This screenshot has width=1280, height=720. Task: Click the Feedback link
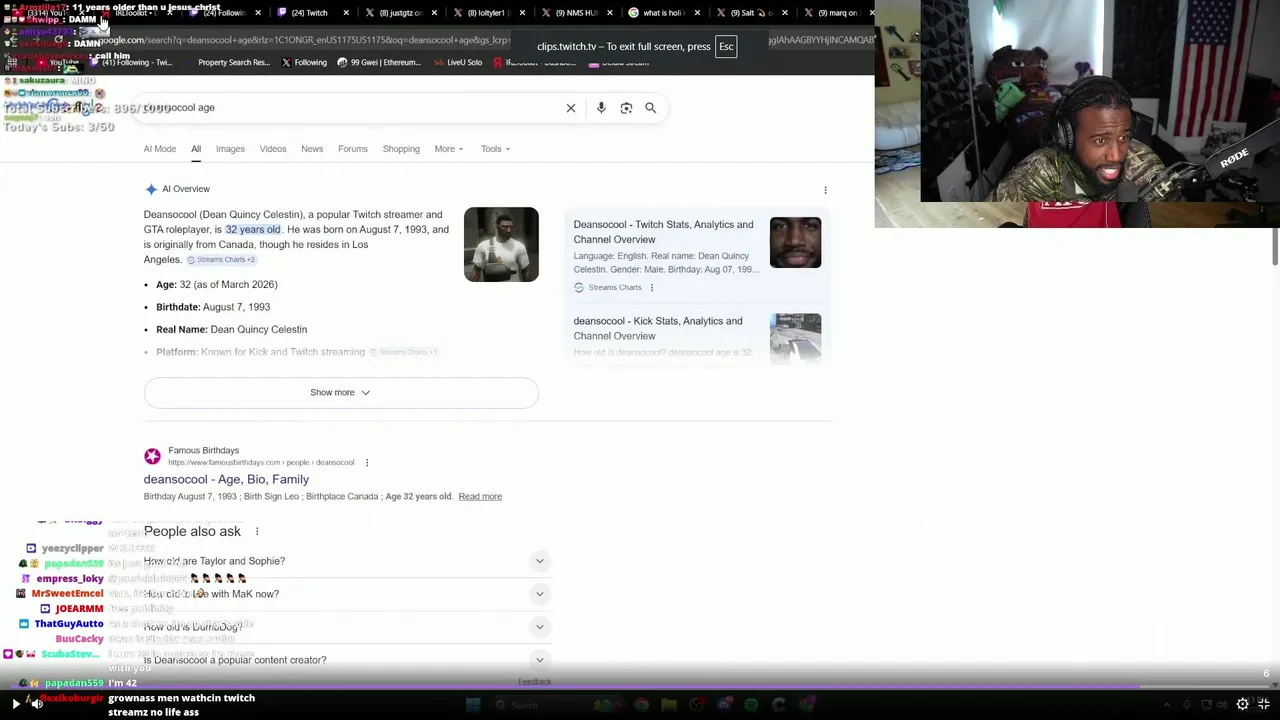tap(535, 682)
